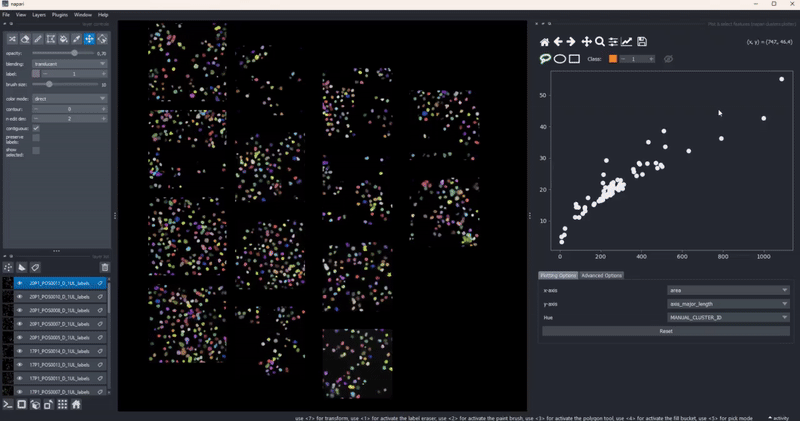Image resolution: width=800 pixels, height=421 pixels.
Task: Select the transform layer tool
Action: coord(102,39)
